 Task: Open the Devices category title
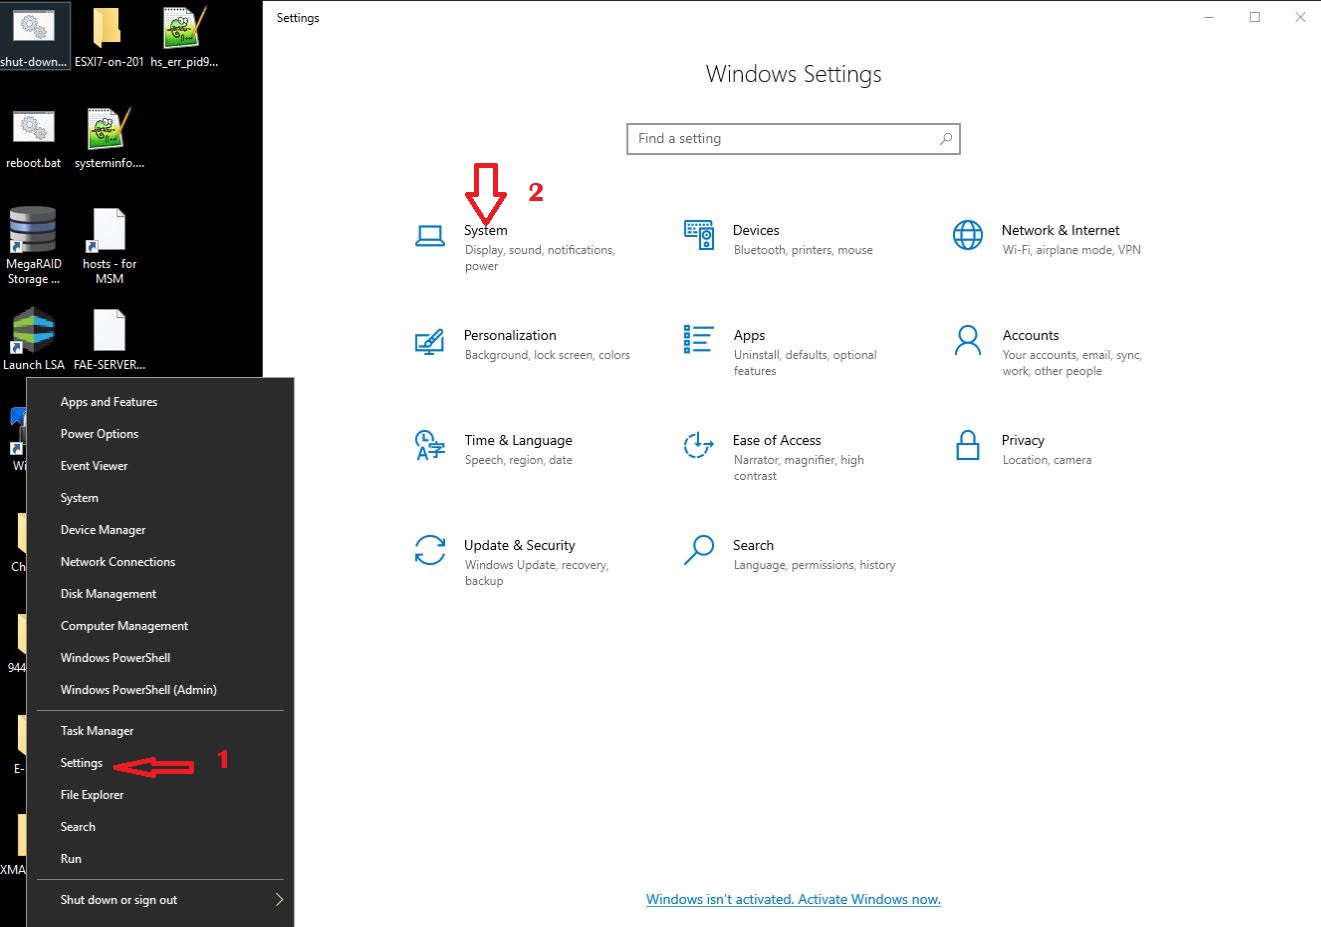(x=756, y=230)
